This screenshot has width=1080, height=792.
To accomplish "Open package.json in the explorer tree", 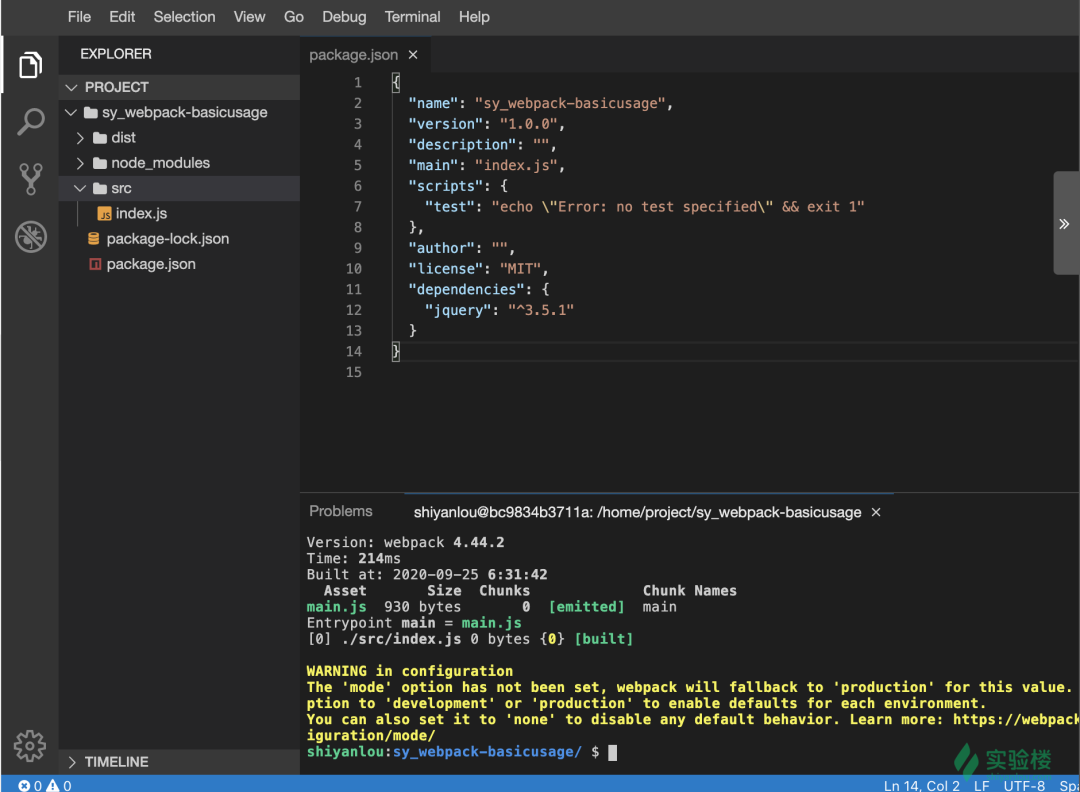I will pyautogui.click(x=151, y=264).
